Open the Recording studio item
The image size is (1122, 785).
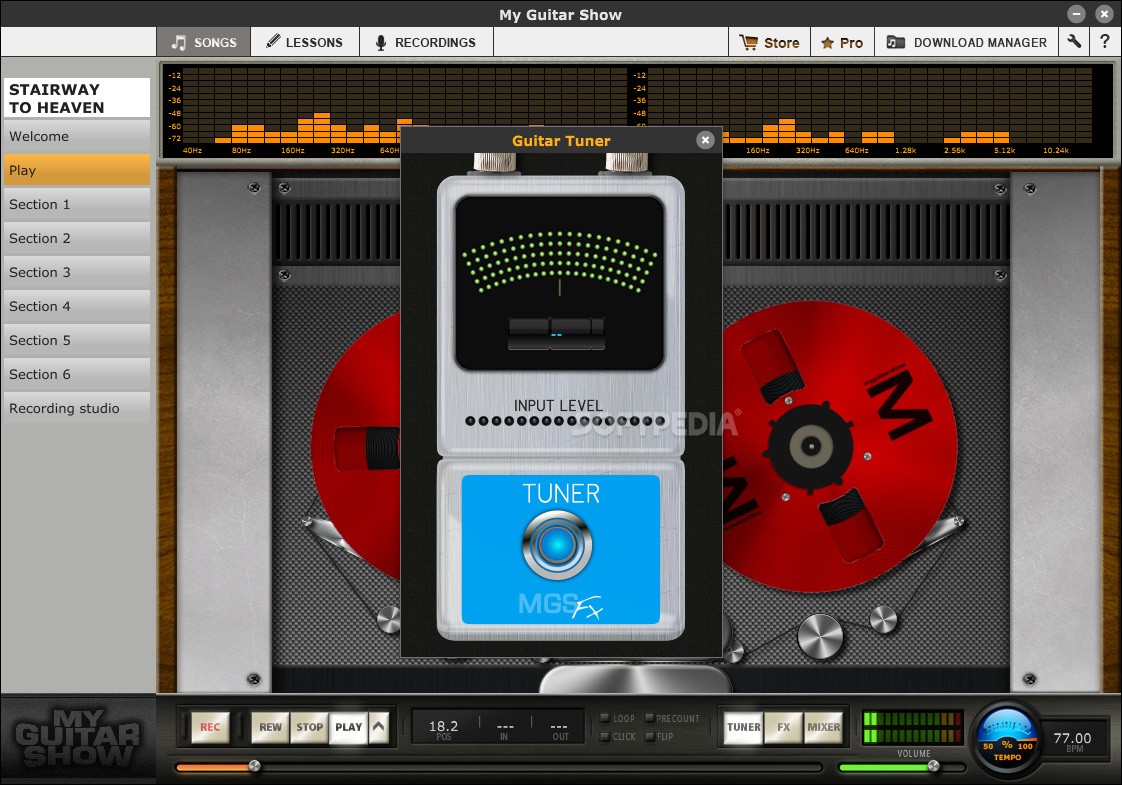point(77,409)
